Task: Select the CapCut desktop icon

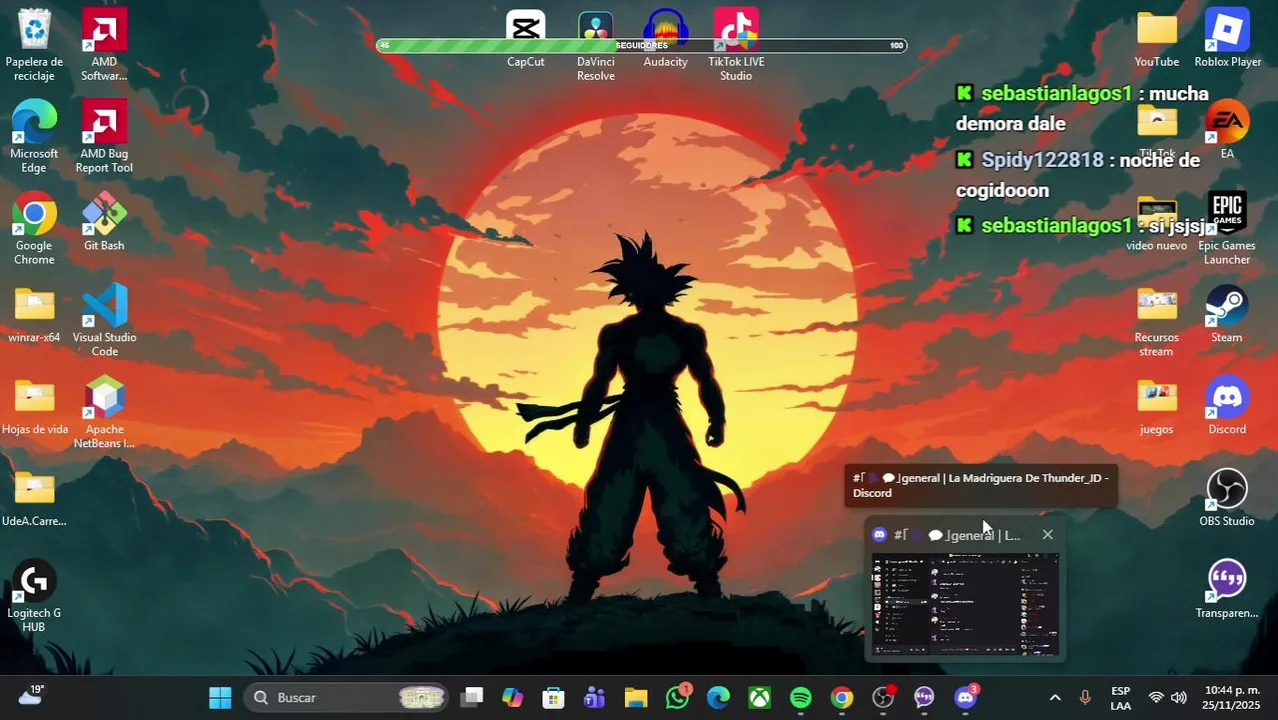Action: point(526,40)
